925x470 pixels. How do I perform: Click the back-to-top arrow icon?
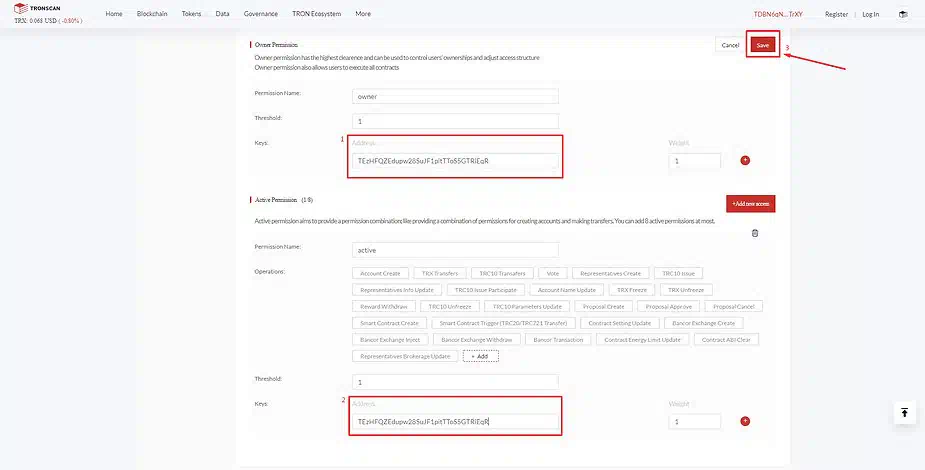click(x=904, y=412)
